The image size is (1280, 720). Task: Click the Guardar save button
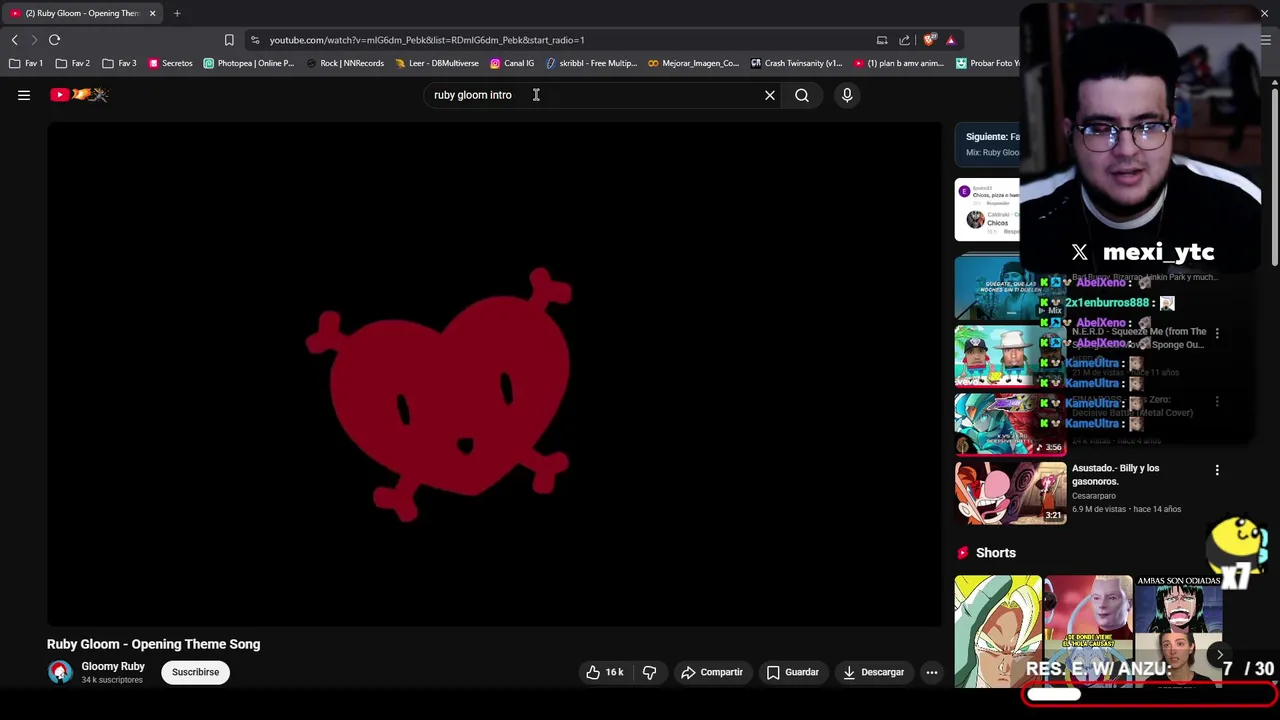coord(793,672)
